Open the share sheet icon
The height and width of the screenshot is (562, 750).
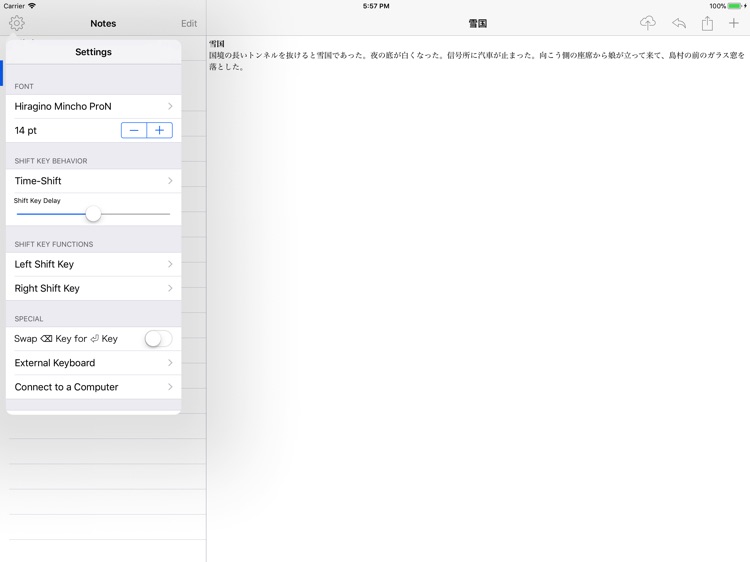[x=707, y=23]
